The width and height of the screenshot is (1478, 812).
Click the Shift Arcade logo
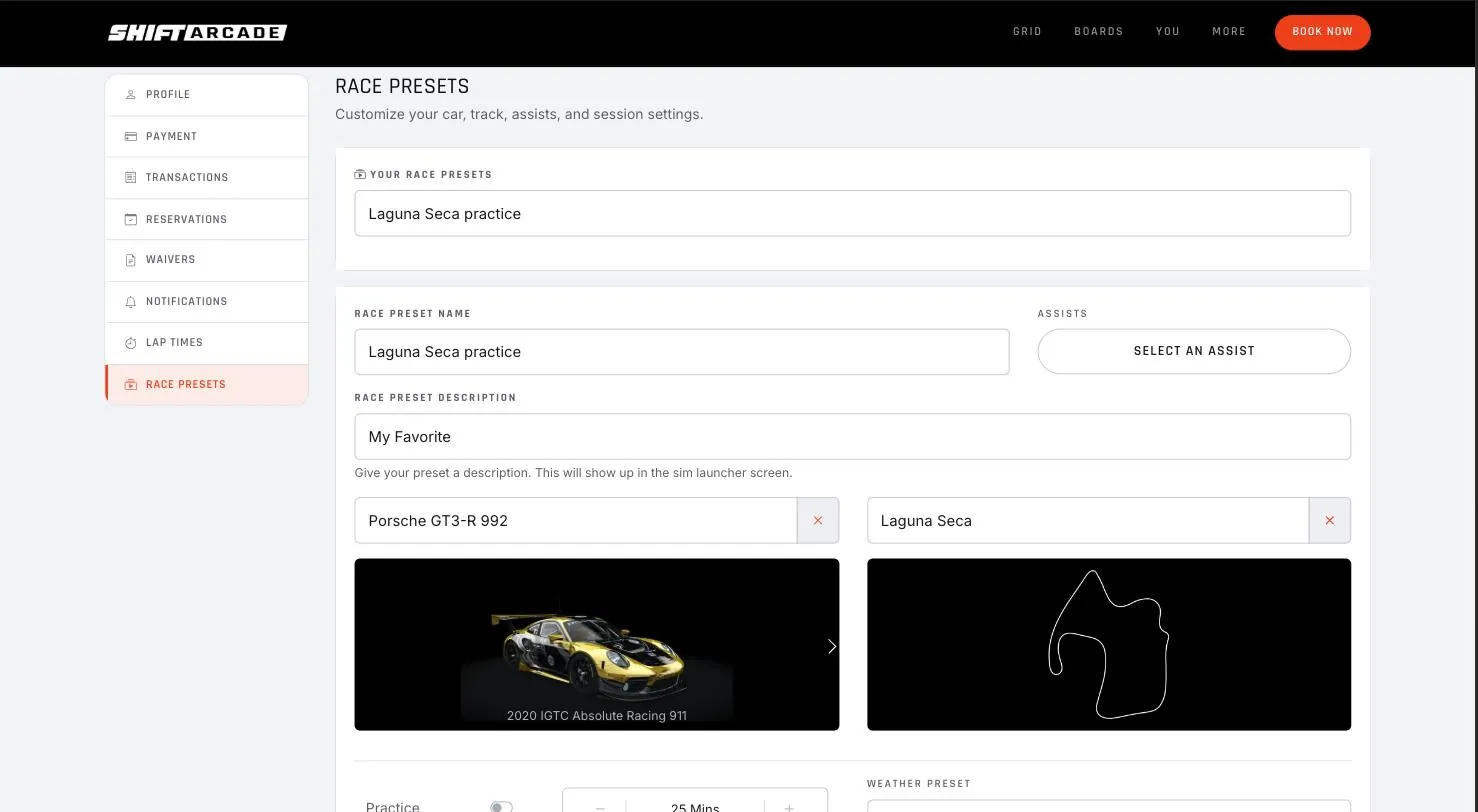click(x=197, y=33)
